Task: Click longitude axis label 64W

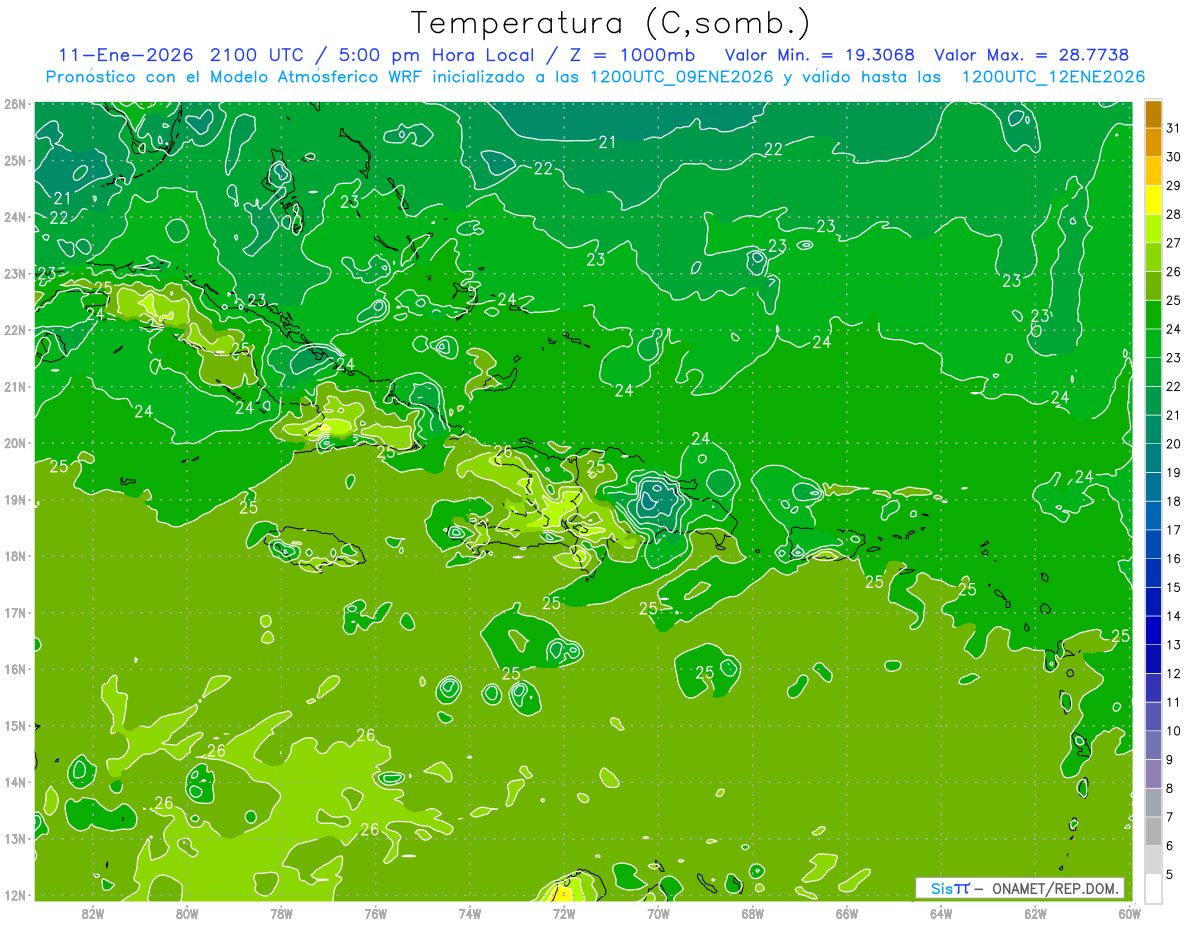Action: tap(941, 913)
